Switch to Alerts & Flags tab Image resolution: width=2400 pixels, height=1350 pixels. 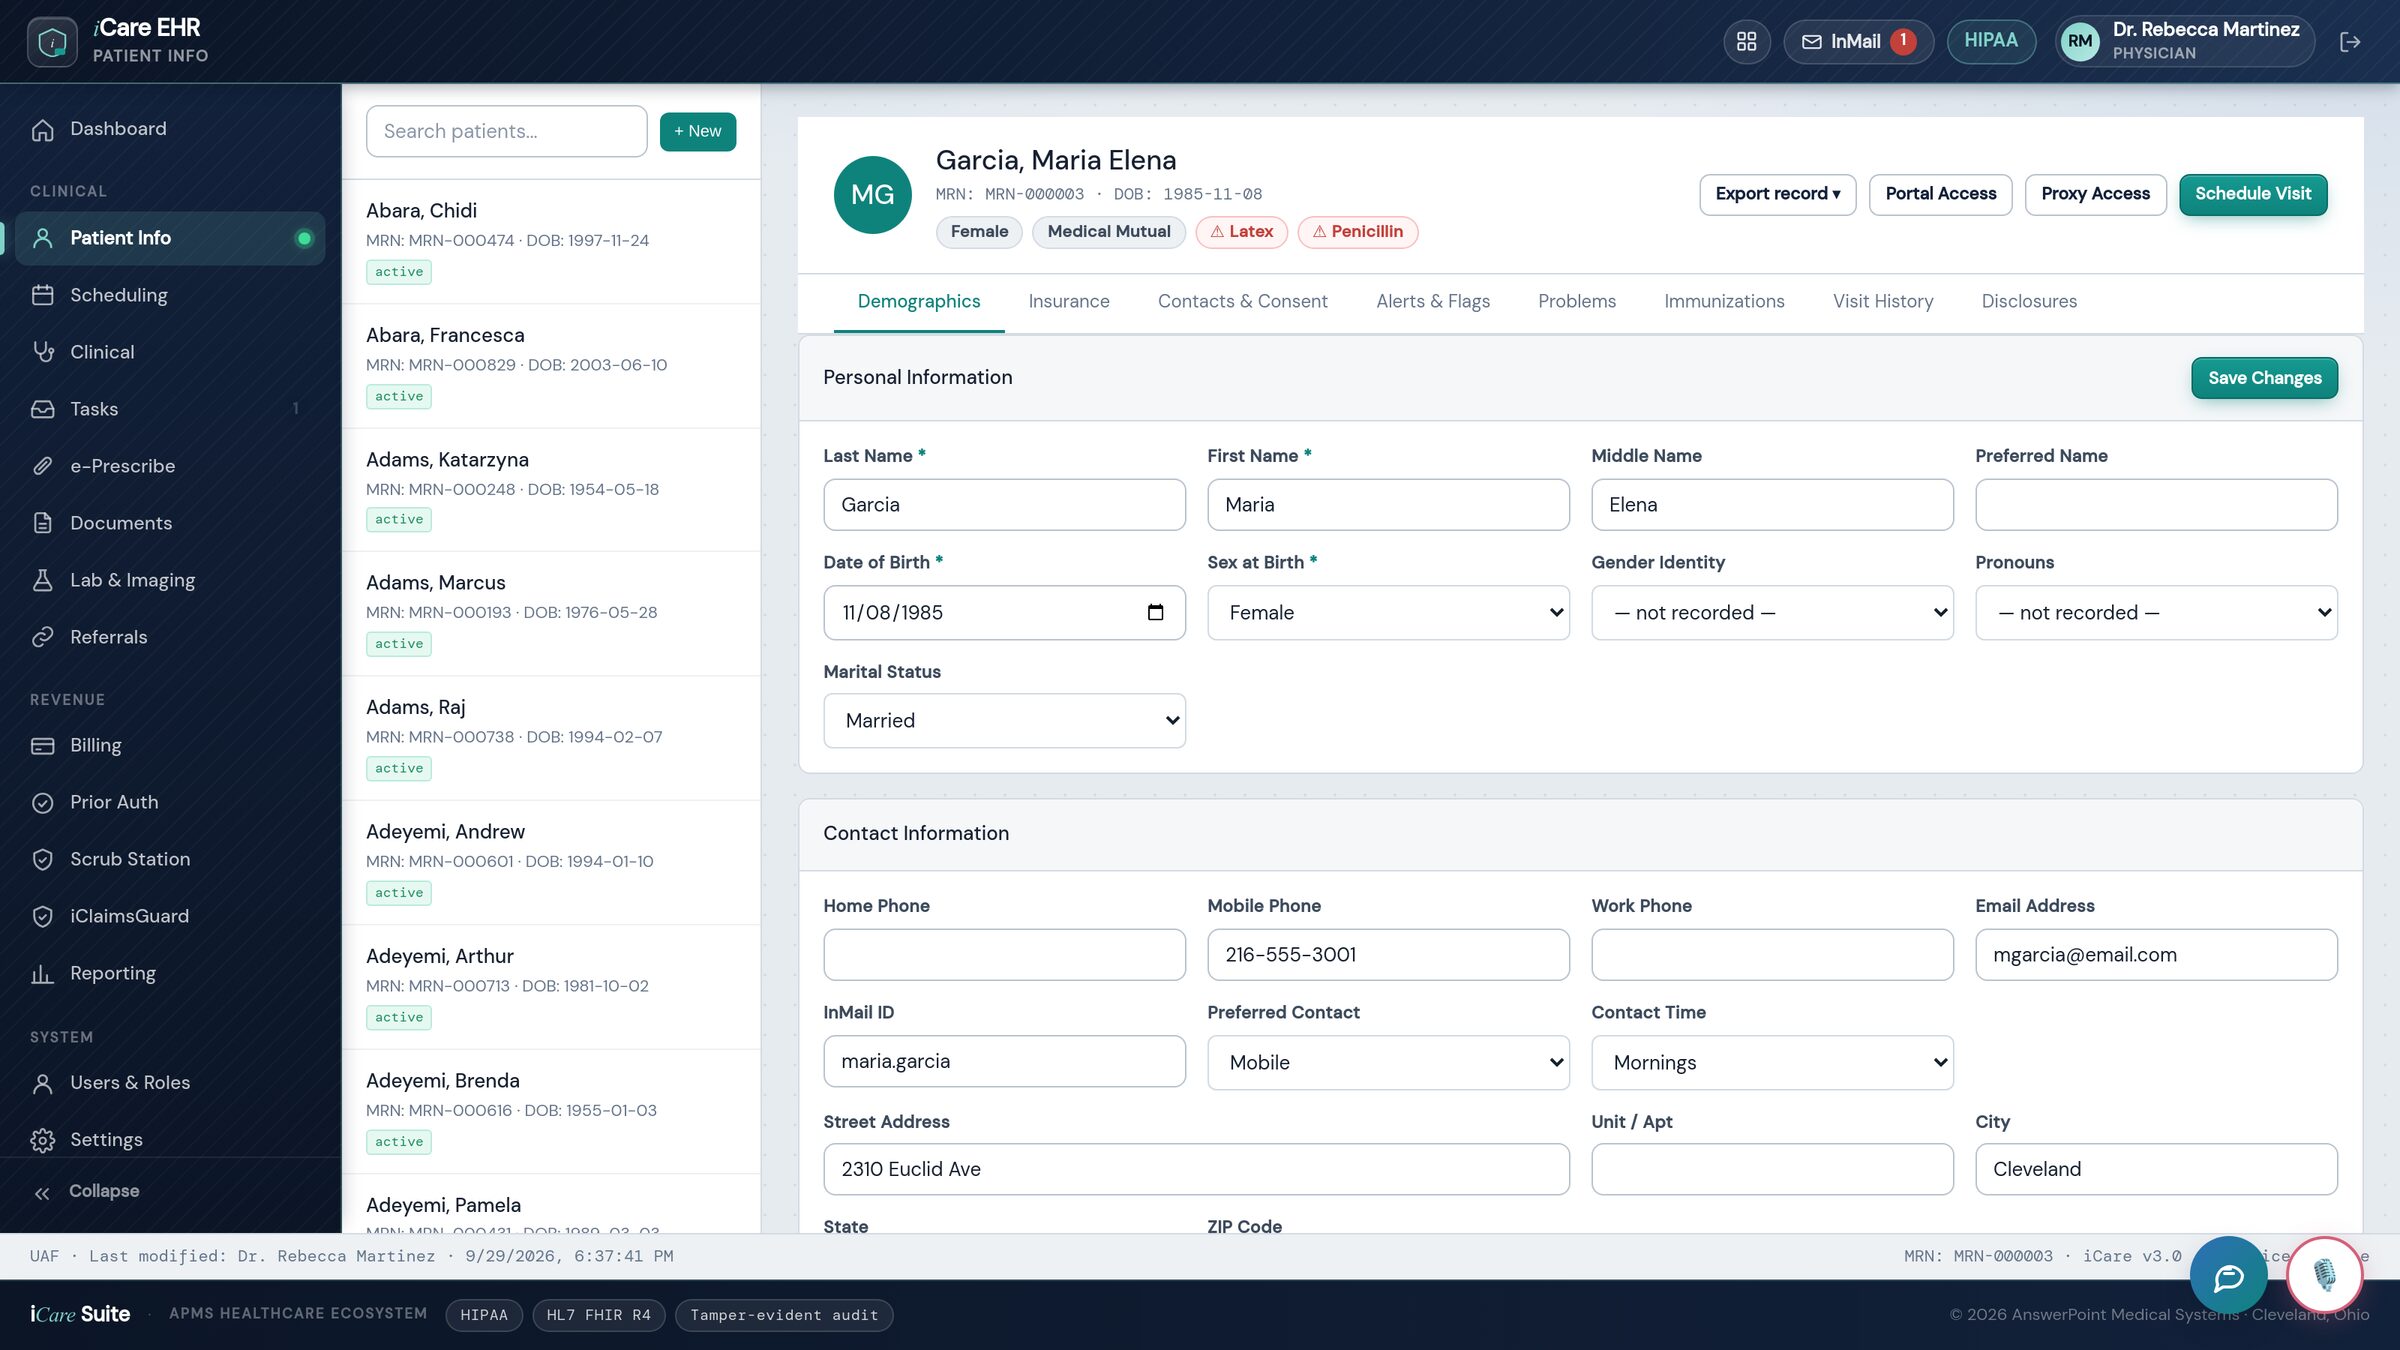coord(1432,302)
